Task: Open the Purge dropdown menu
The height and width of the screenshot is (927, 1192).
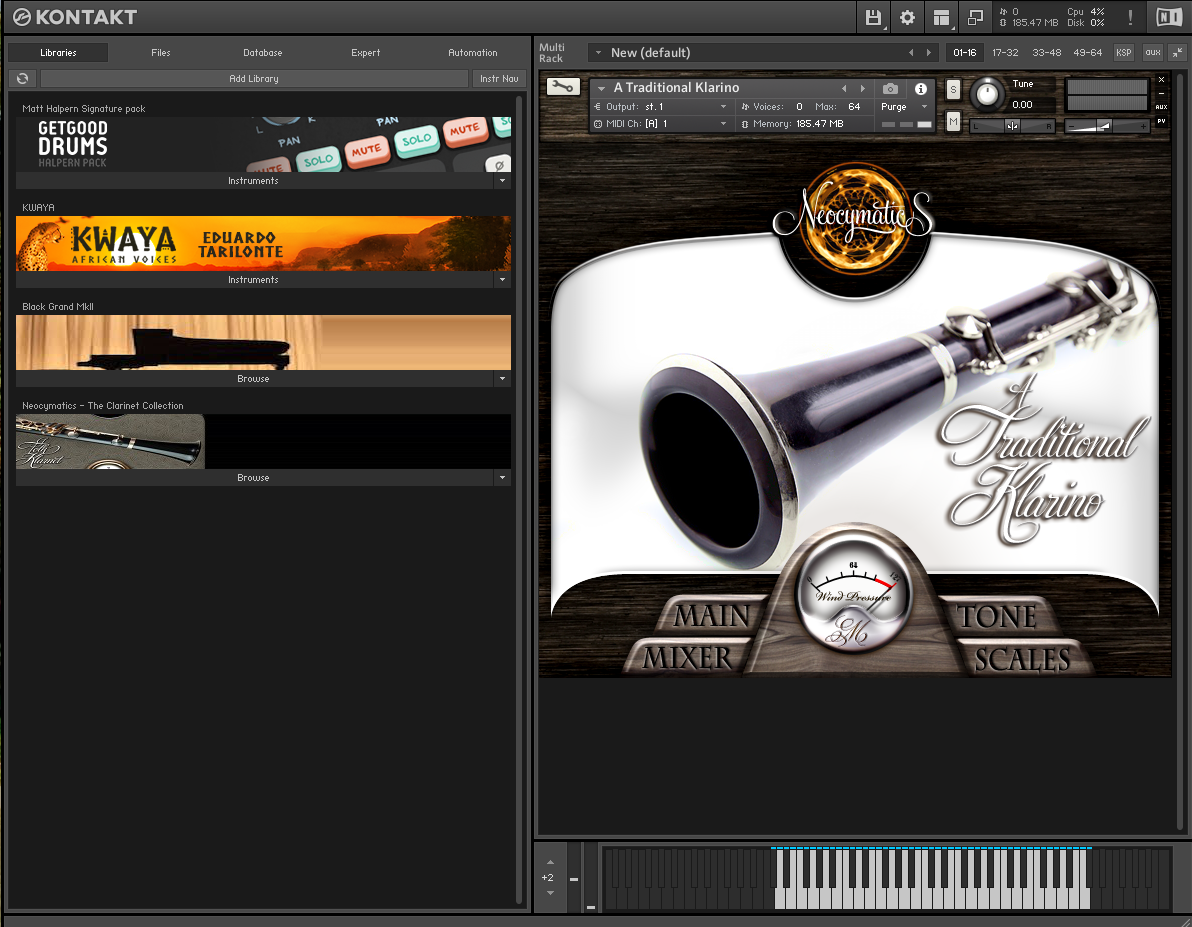Action: click(924, 106)
